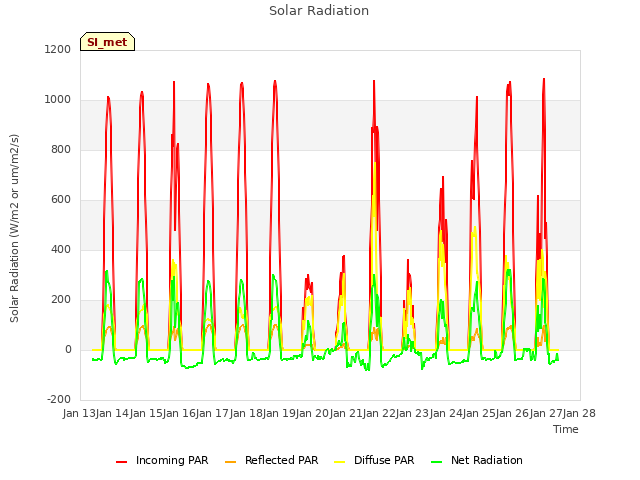Click the Jan 13 x-axis tick label
Image resolution: width=640 pixels, height=480 pixels.
(79, 413)
